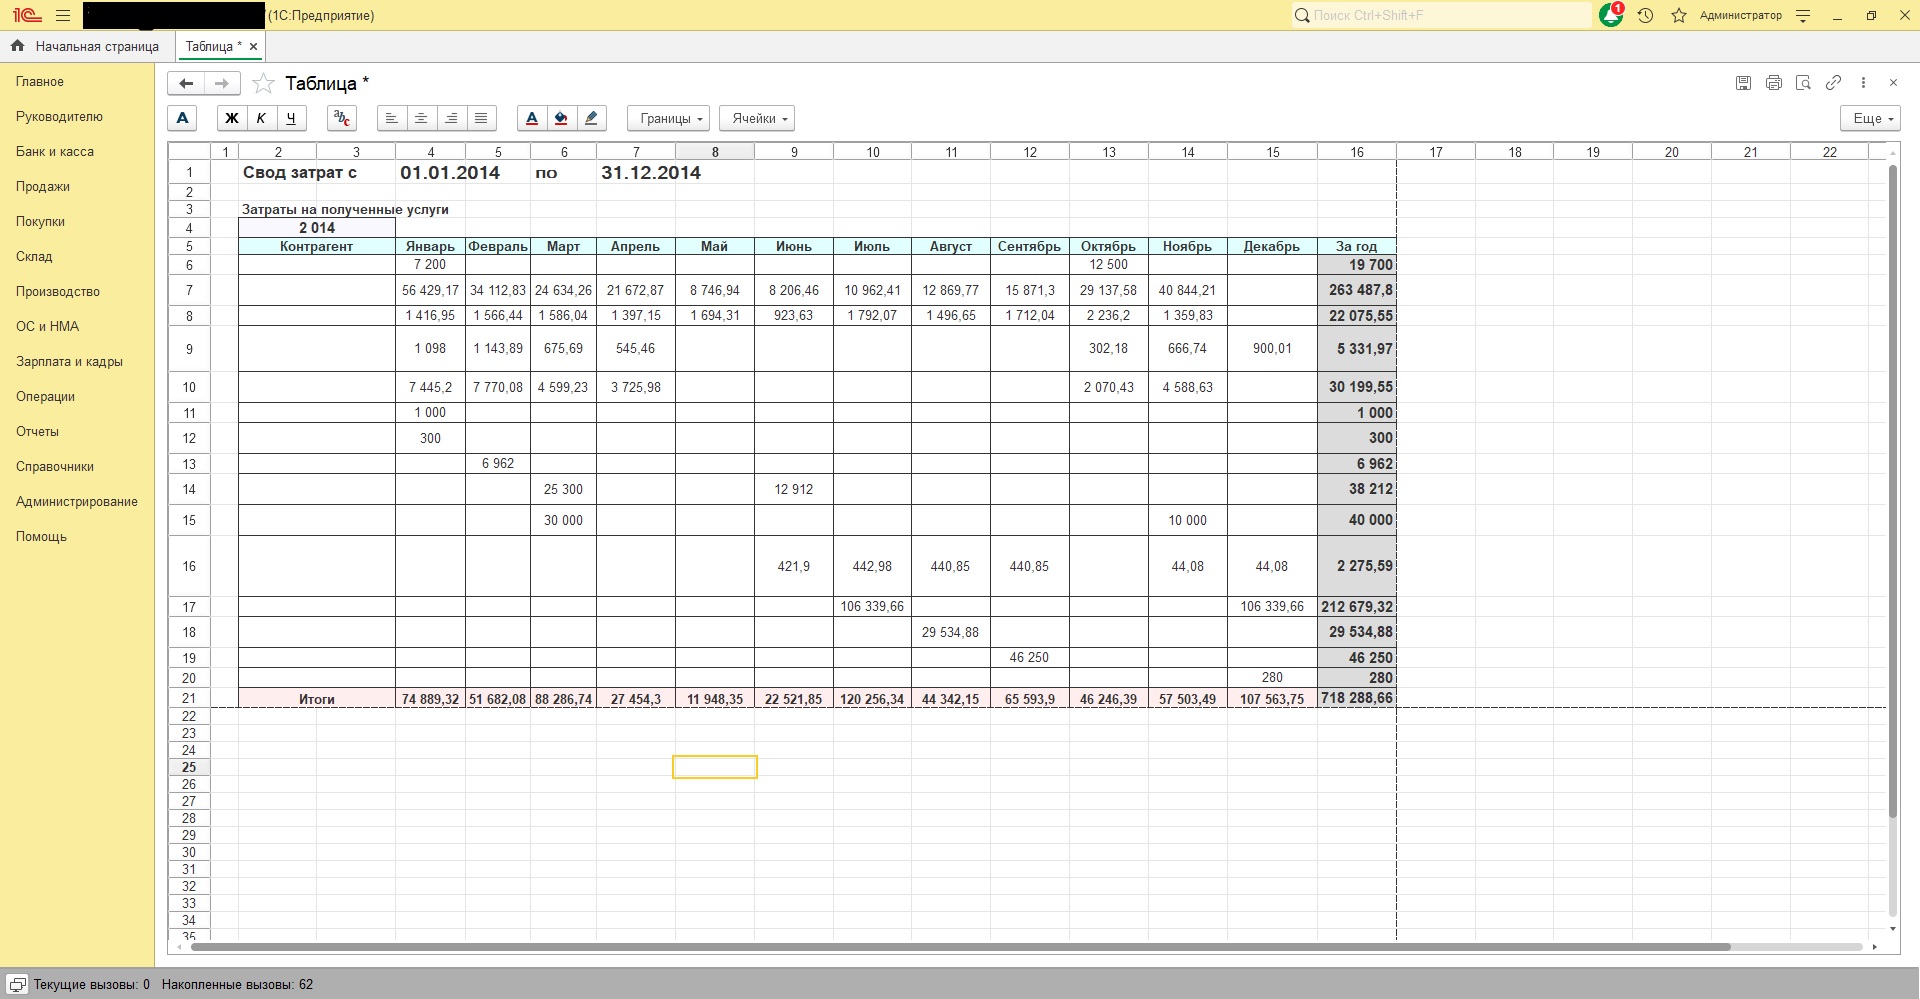Open the Справочники section
Viewport: 1920px width, 999px height.
[x=55, y=467]
